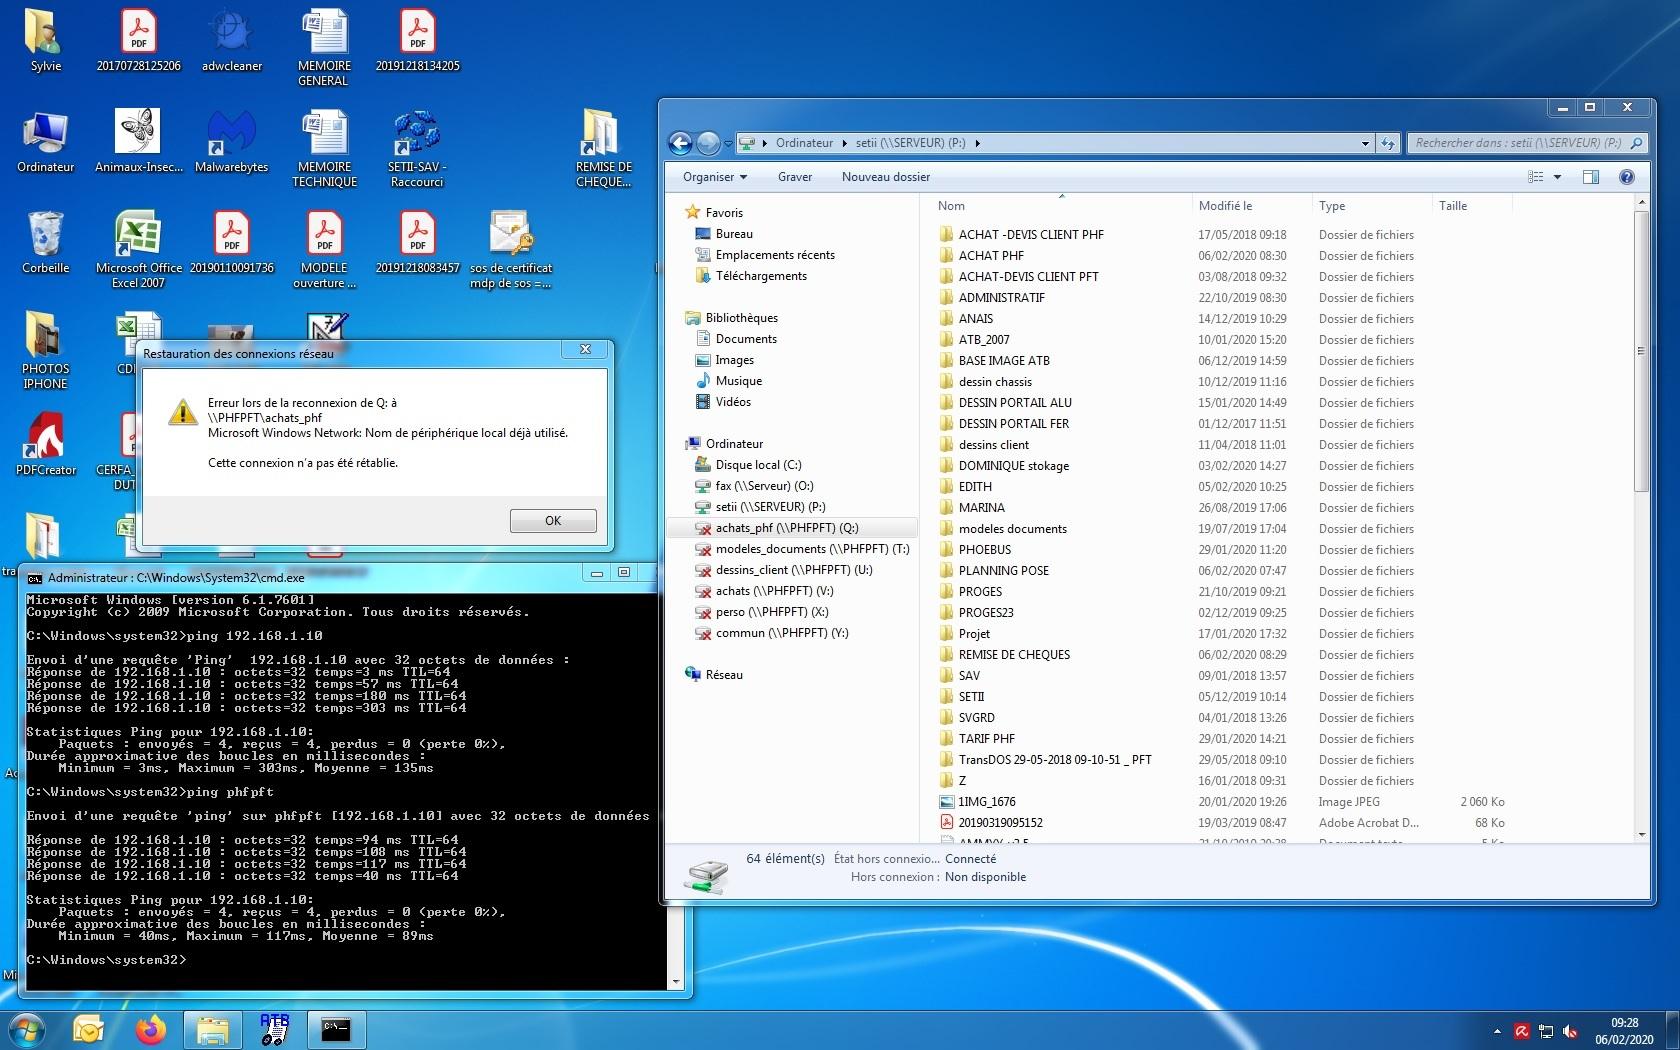Open Microsoft Office Excel 2007 shortcut
This screenshot has height=1050, width=1680.
(139, 249)
